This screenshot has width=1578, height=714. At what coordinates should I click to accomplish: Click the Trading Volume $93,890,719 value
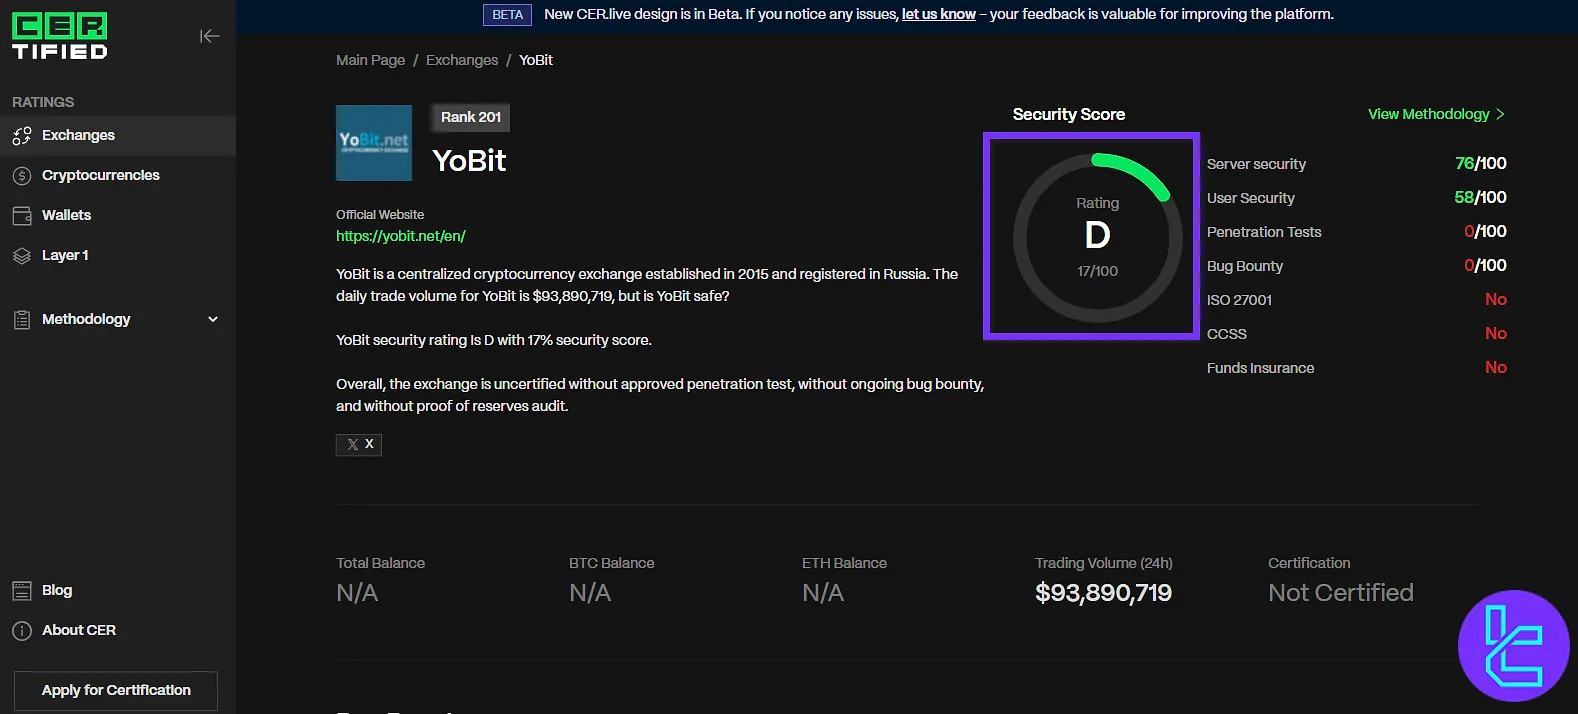point(1103,593)
